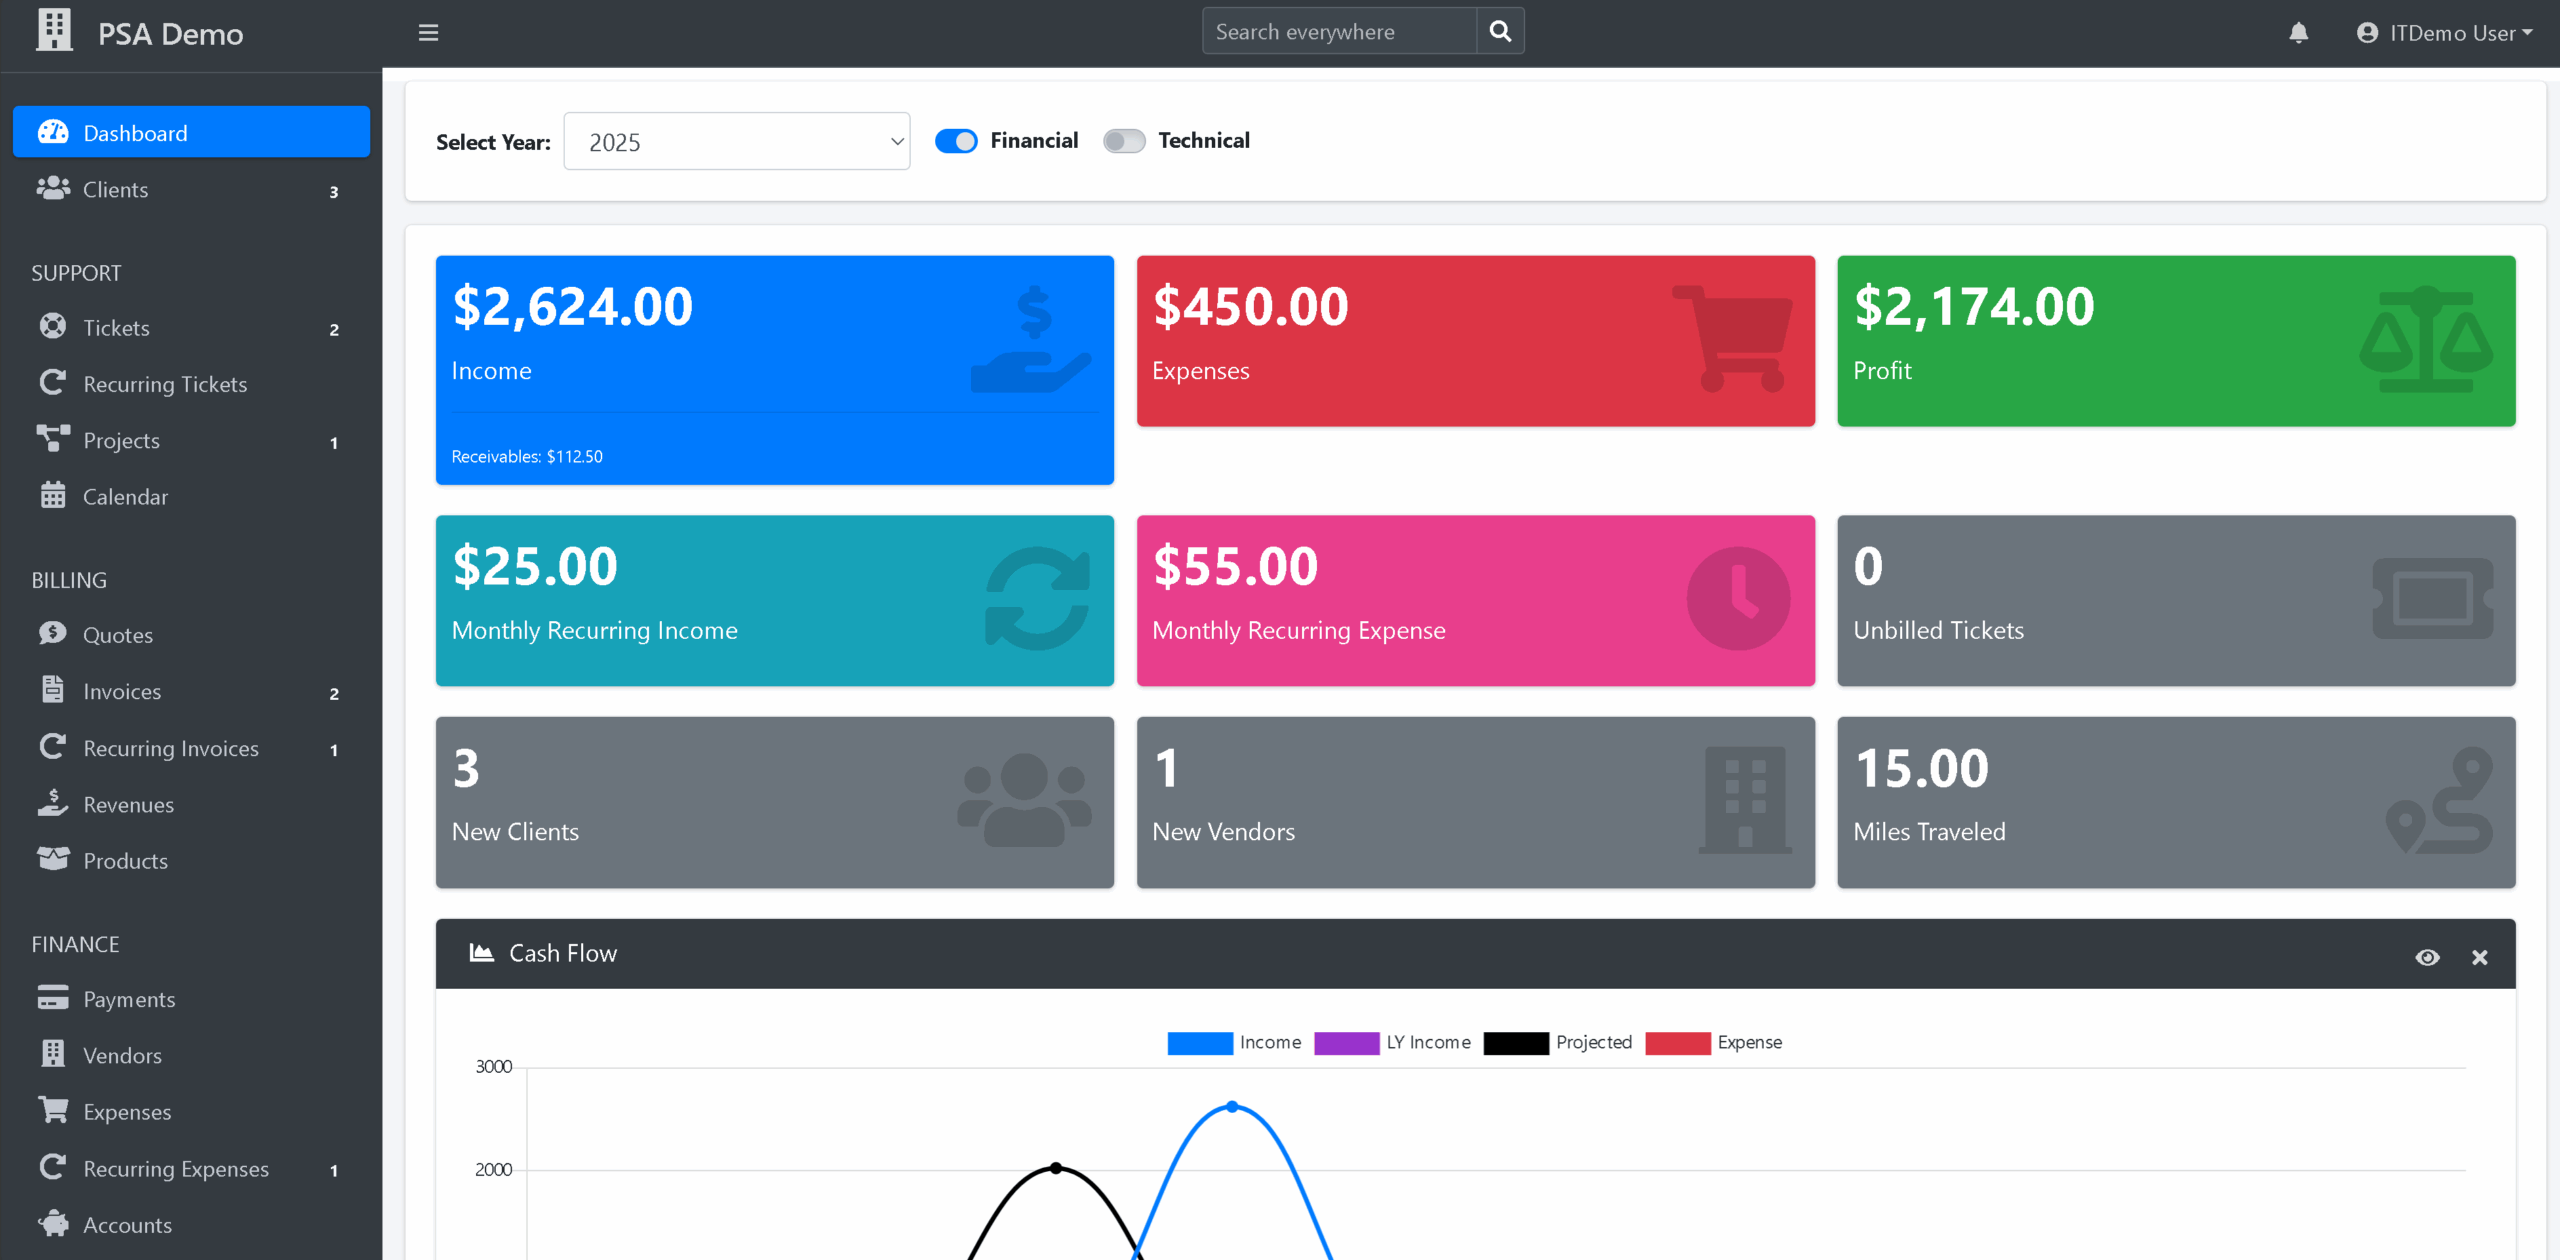The image size is (2560, 1260).
Task: Disable the Financial toggle switch
Action: point(956,141)
